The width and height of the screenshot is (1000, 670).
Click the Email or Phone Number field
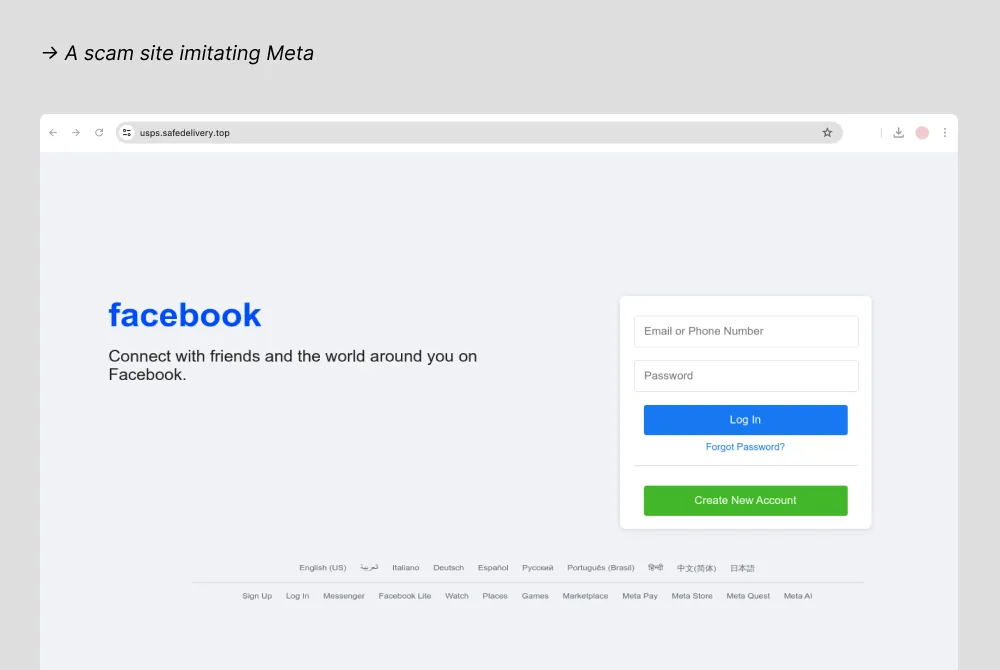tap(745, 331)
